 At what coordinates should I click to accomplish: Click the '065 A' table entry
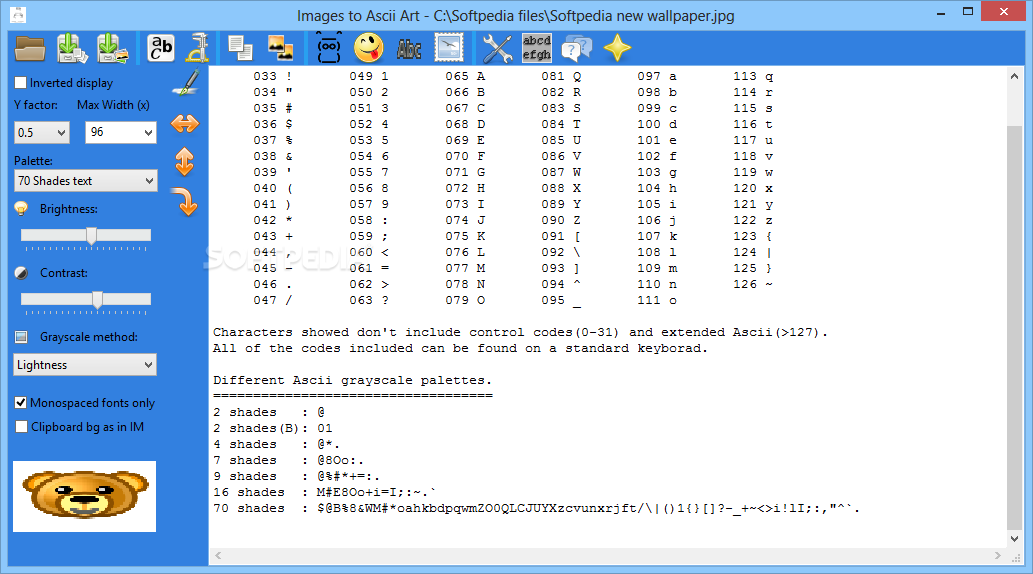pos(465,76)
